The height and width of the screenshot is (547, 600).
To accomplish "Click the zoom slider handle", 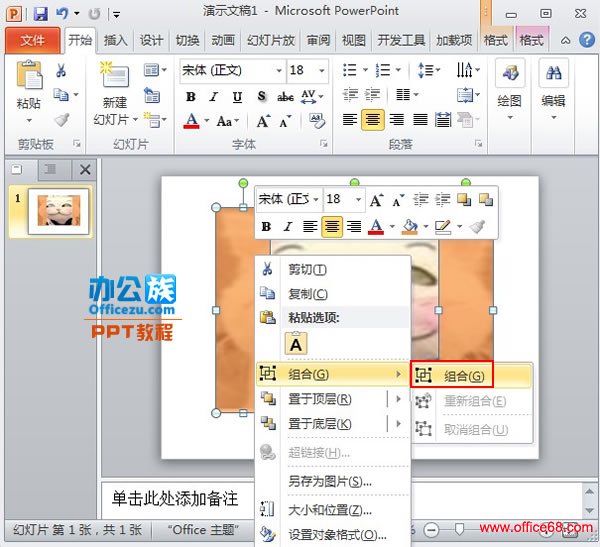I will (459, 530).
